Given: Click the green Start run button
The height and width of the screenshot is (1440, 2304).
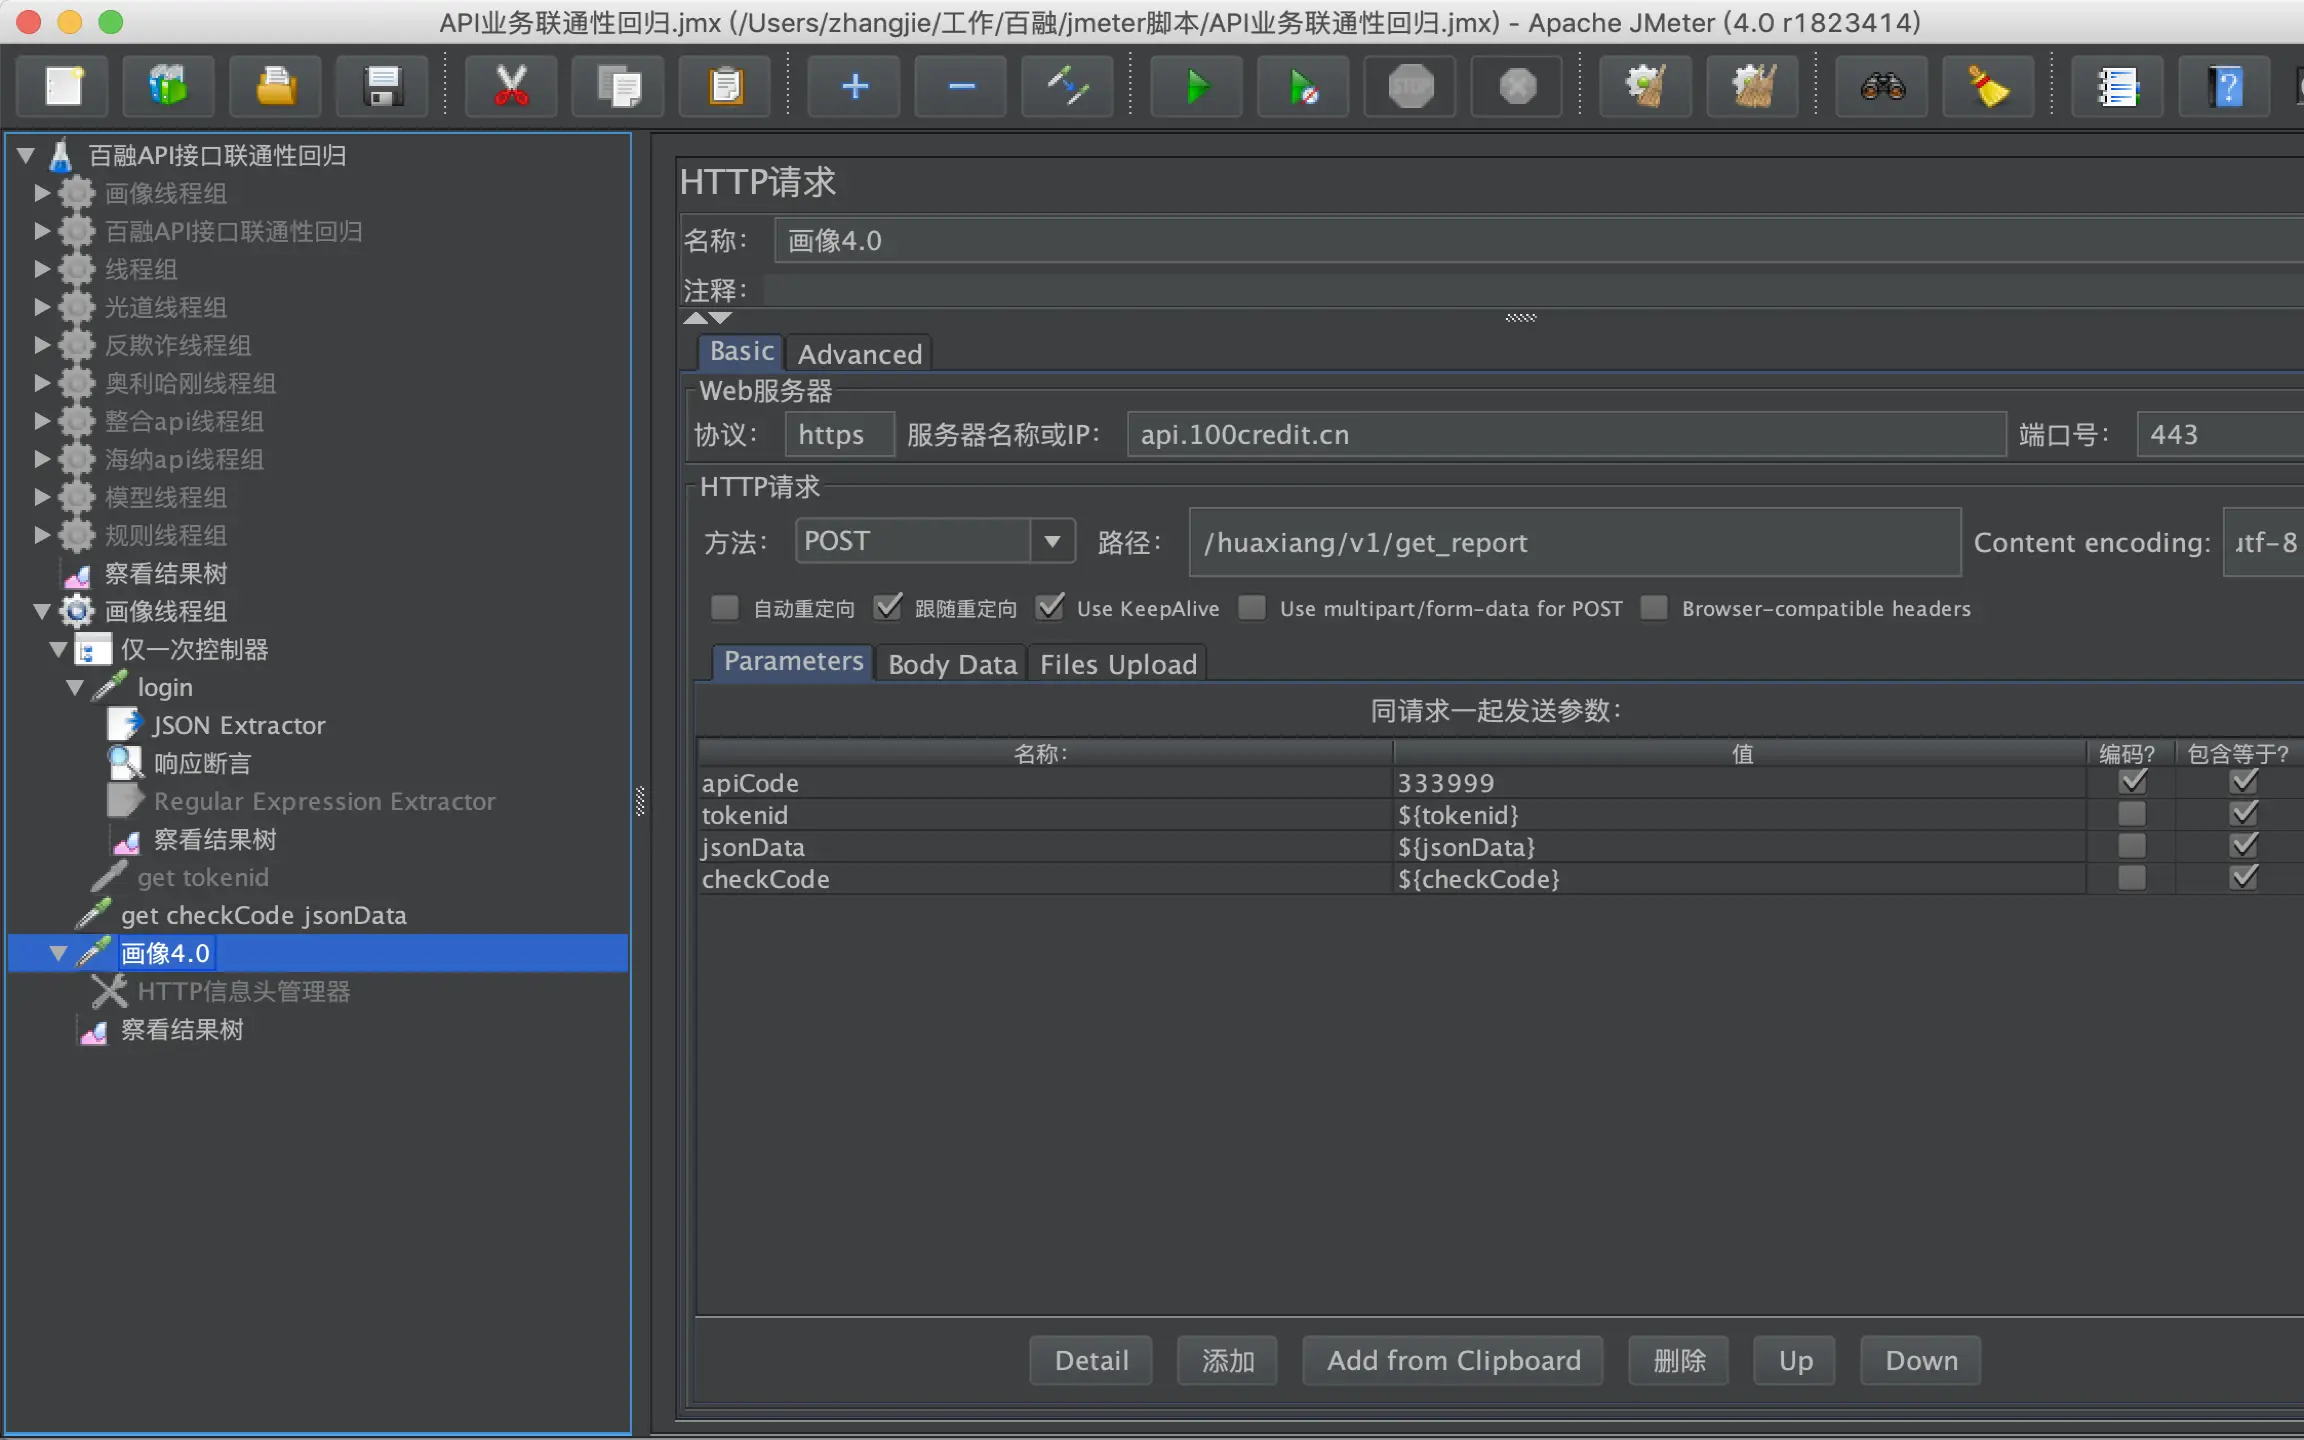Looking at the screenshot, I should point(1196,87).
